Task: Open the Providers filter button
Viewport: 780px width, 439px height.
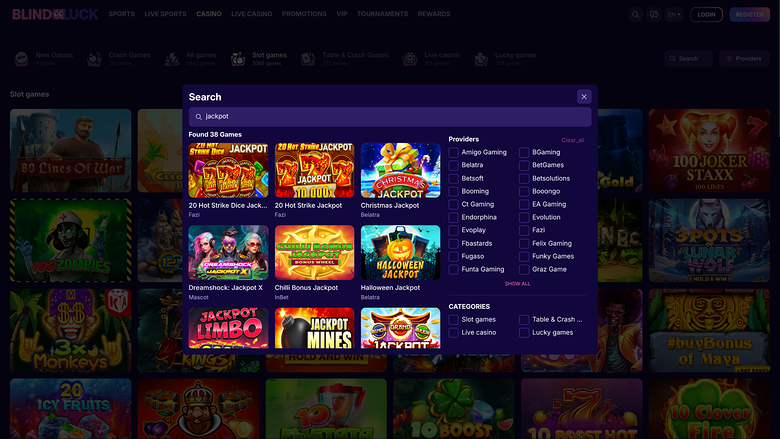Action: pos(744,59)
